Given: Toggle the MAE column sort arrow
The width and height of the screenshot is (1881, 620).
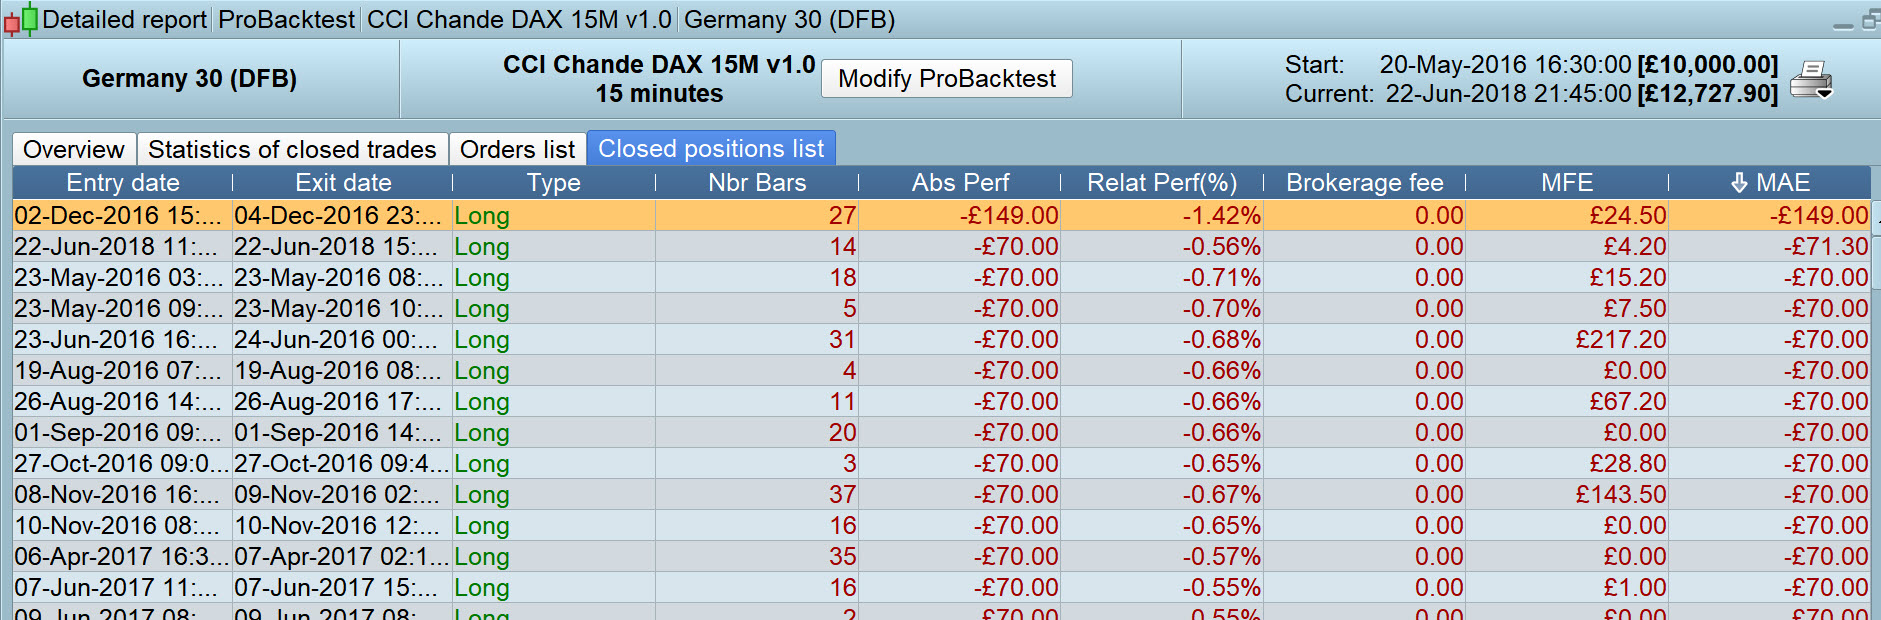Looking at the screenshot, I should [1739, 183].
